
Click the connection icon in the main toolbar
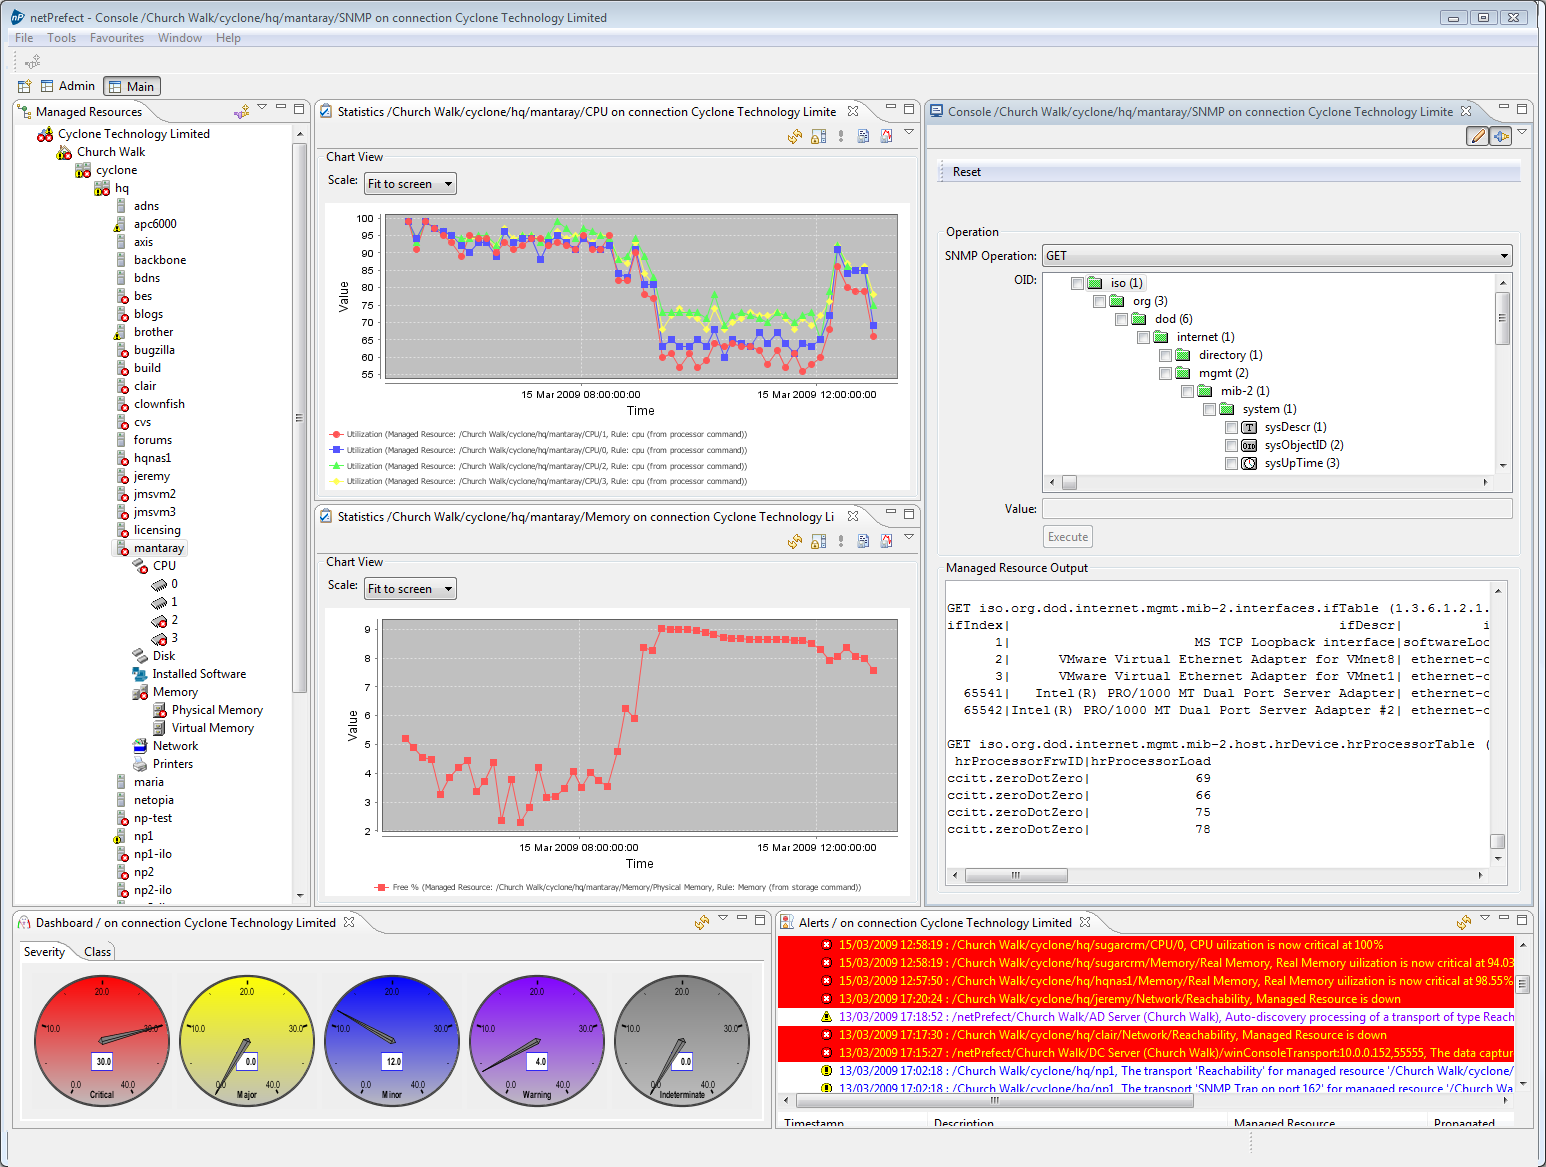[32, 62]
